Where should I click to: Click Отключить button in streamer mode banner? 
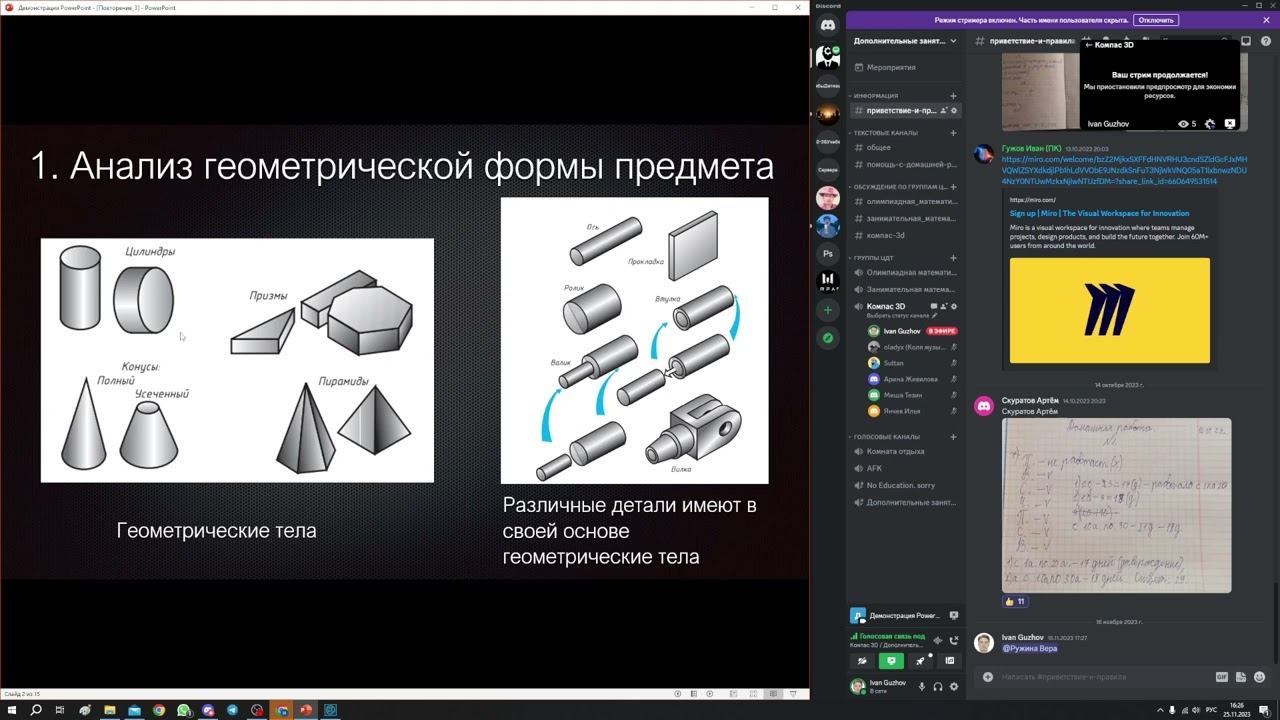click(1156, 20)
